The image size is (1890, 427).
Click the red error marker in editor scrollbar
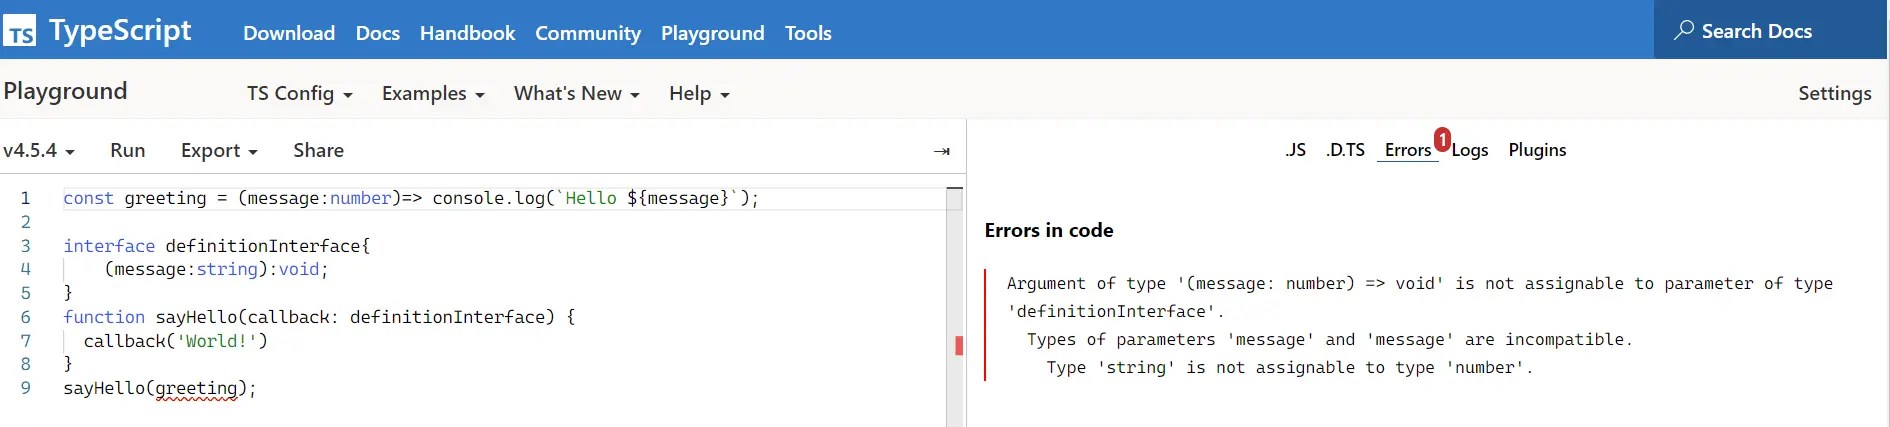(x=959, y=346)
